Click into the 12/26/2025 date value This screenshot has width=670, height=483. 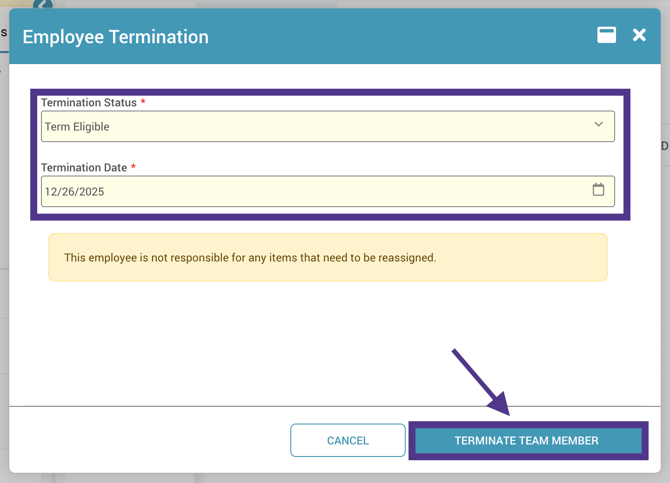(74, 192)
